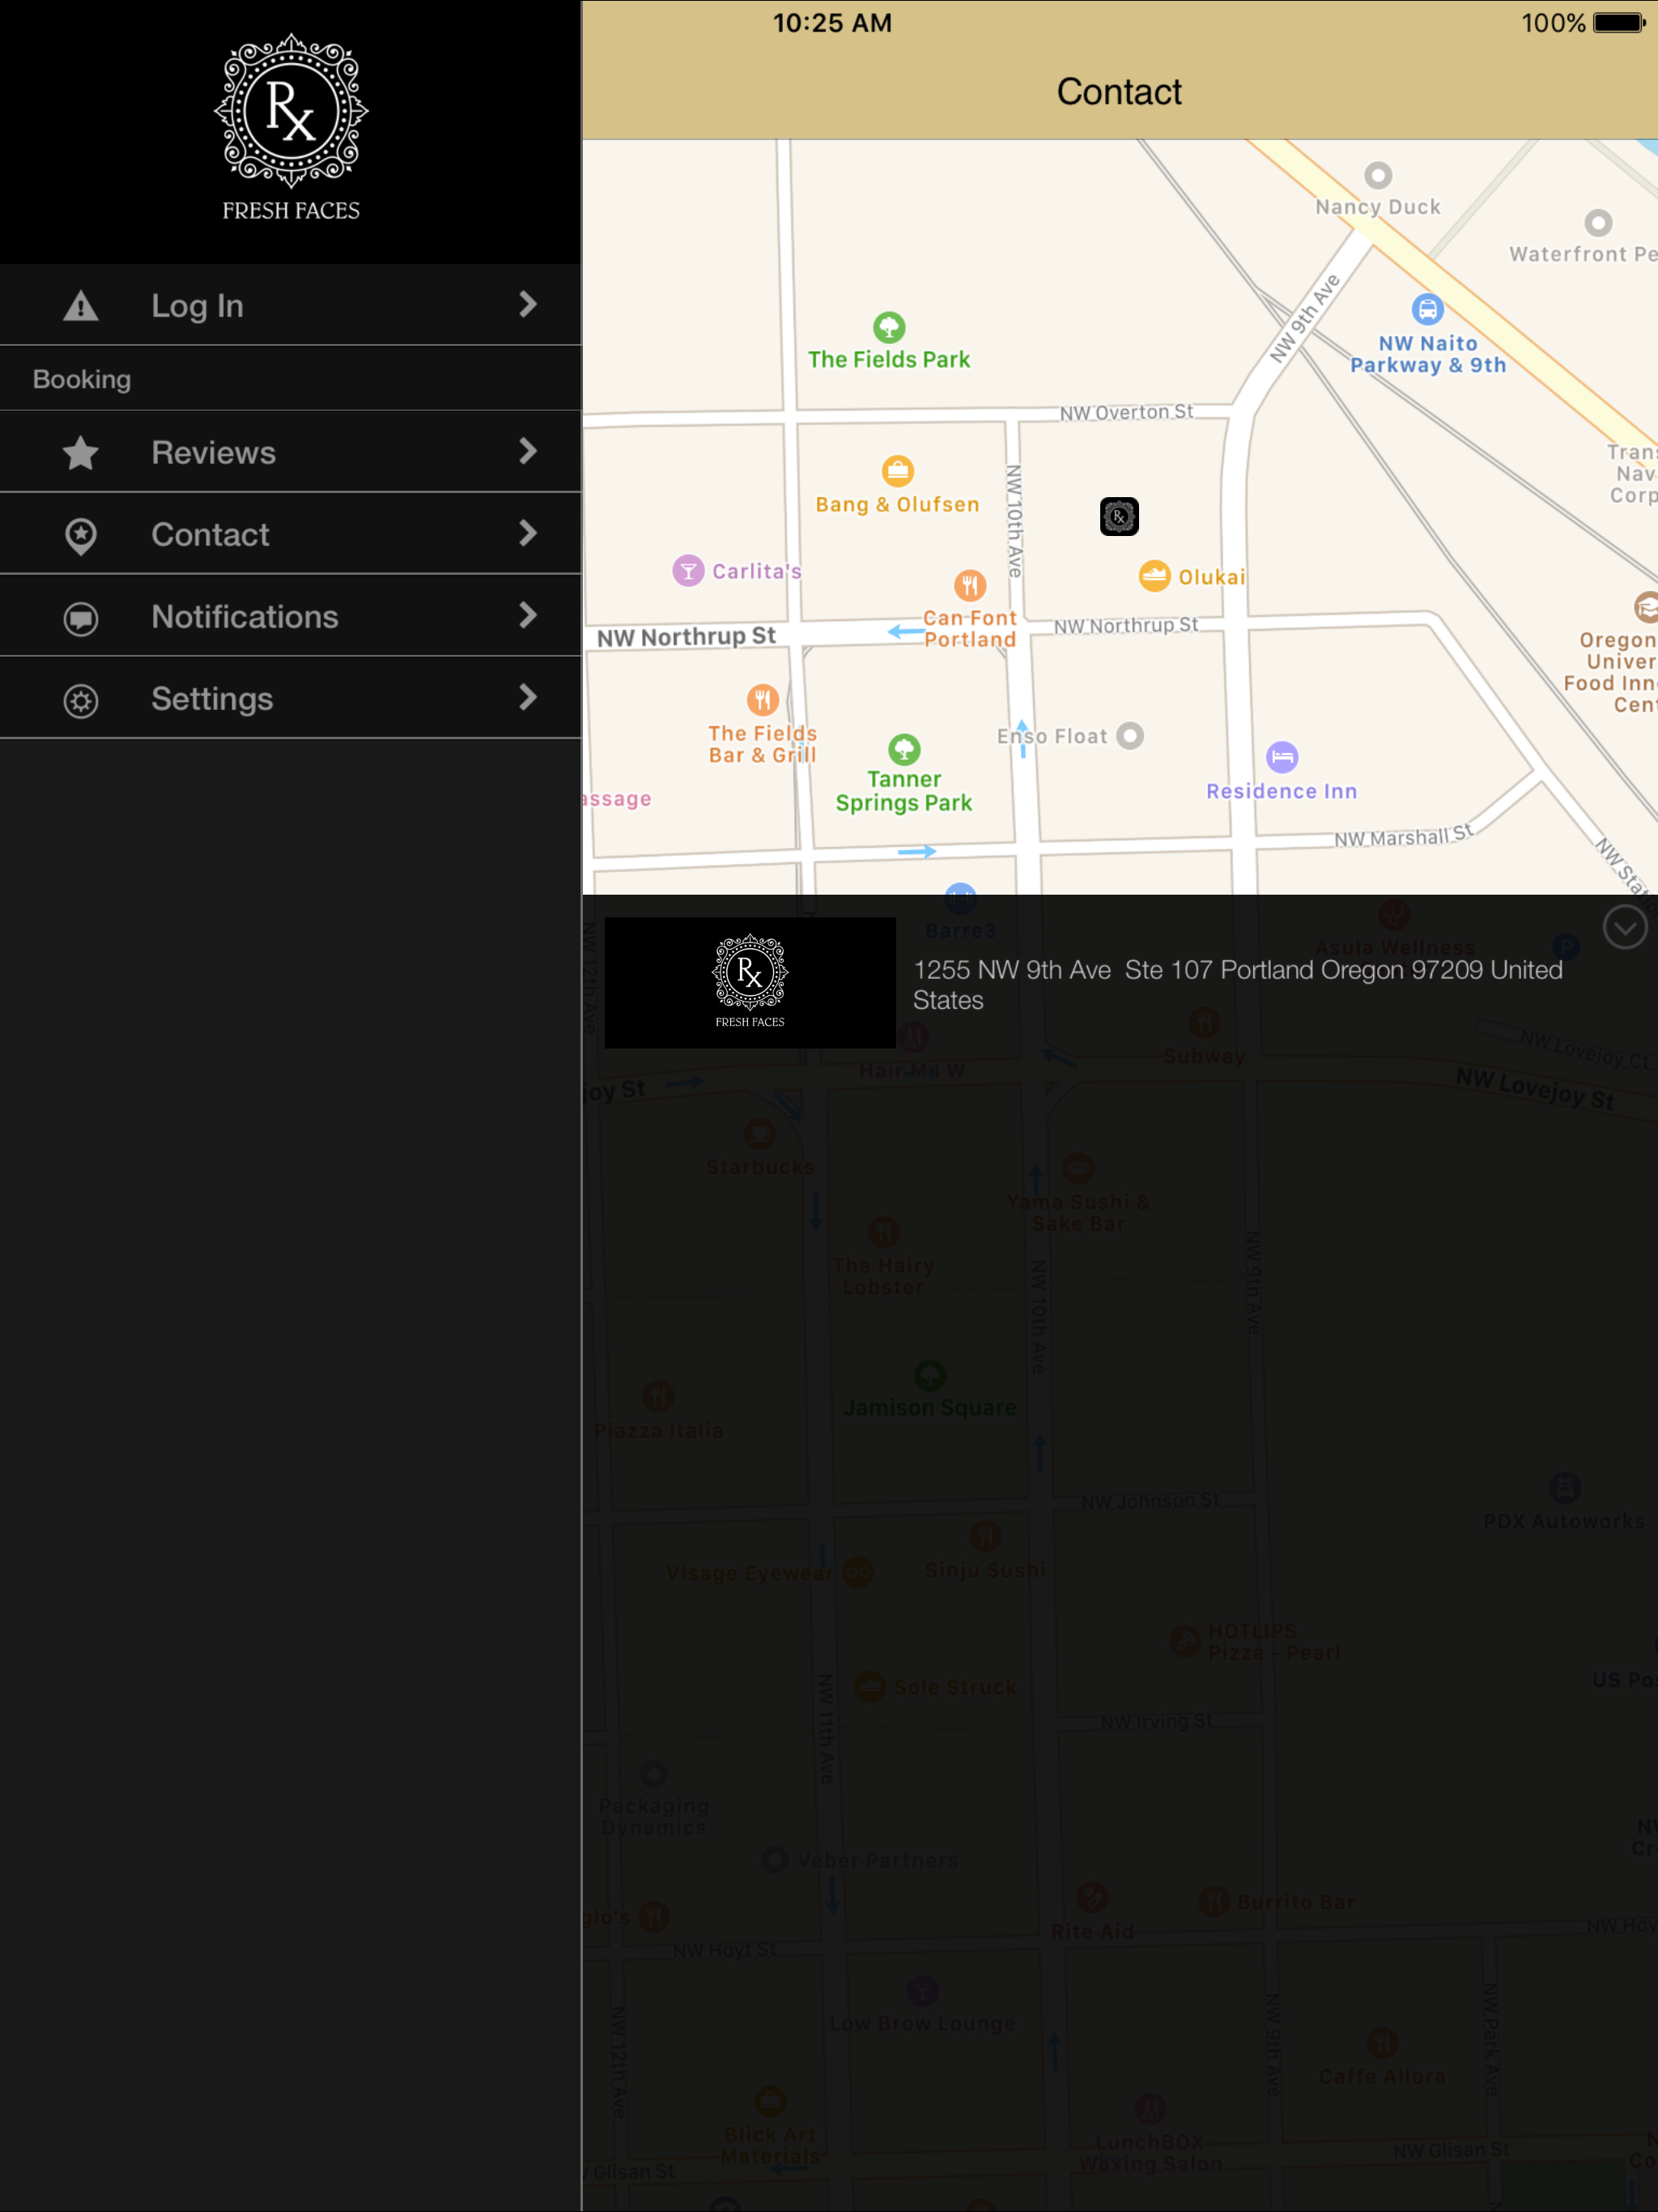Tap the speech bubble icon beside Notifications
The image size is (1658, 2212).
(81, 618)
